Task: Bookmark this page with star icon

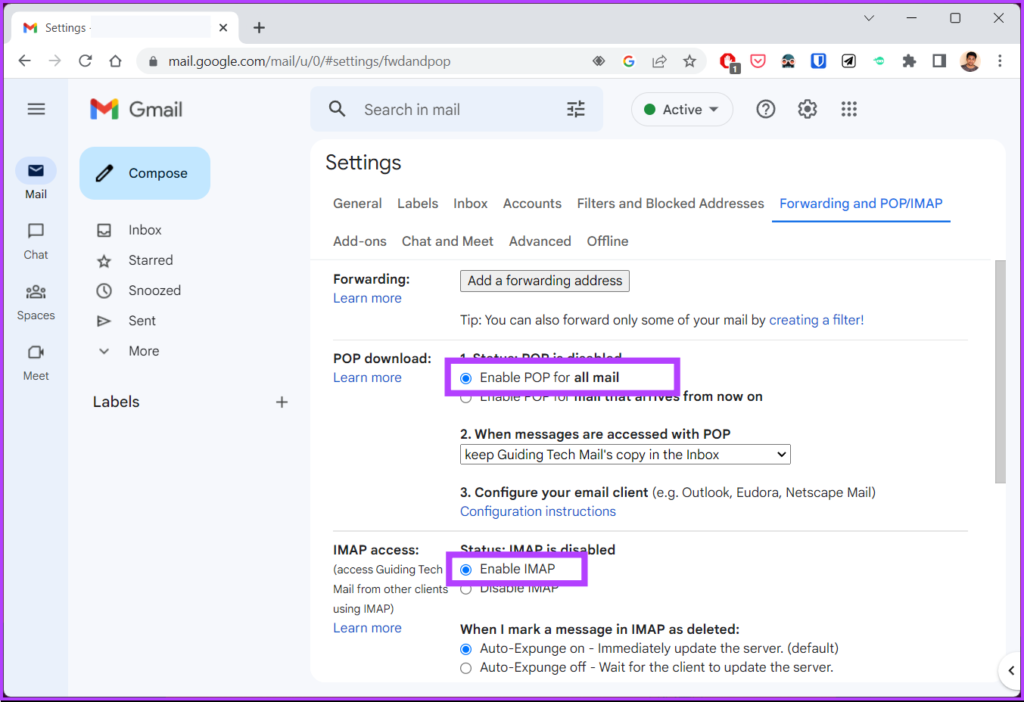Action: pyautogui.click(x=690, y=61)
